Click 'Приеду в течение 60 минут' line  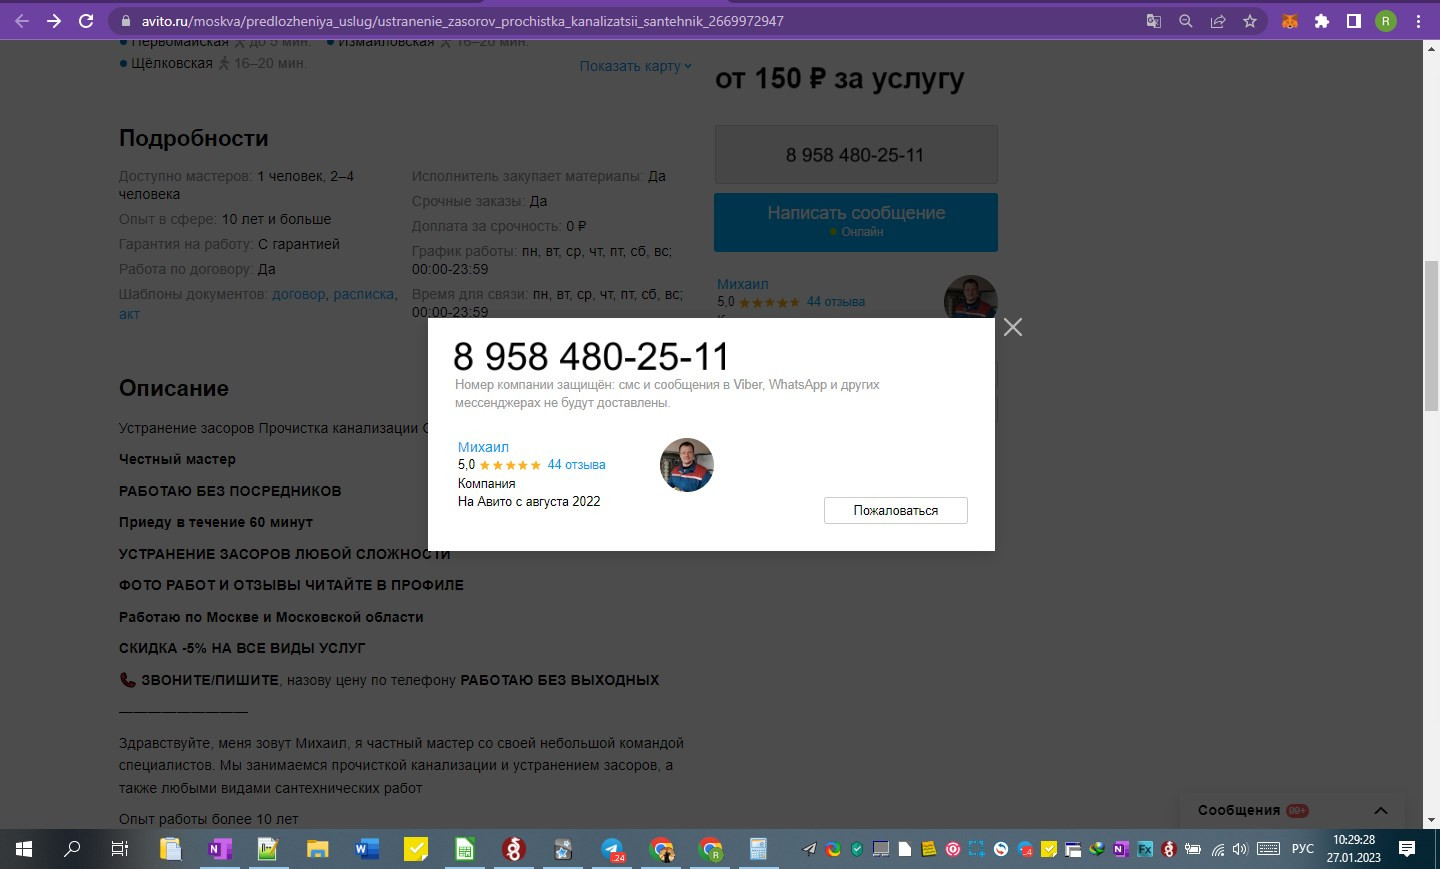216,522
